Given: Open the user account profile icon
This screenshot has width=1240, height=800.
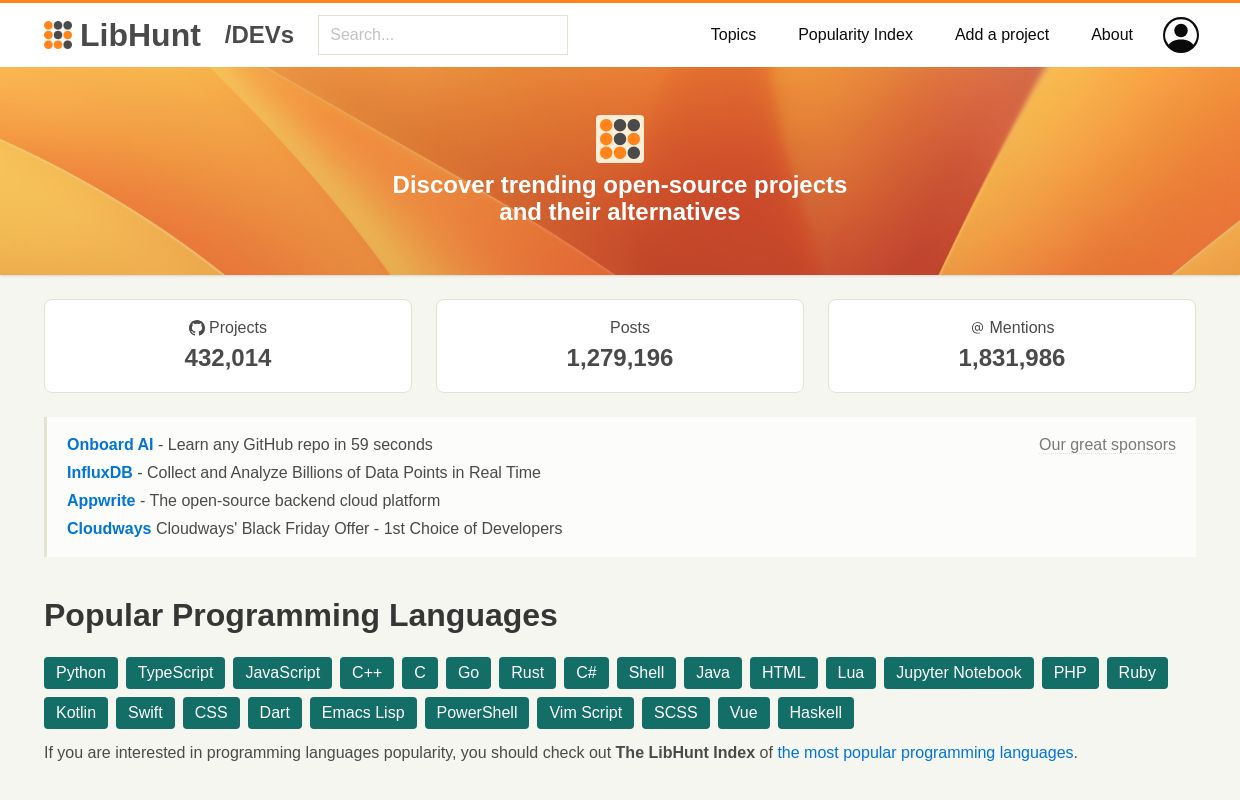Looking at the screenshot, I should click(1181, 35).
